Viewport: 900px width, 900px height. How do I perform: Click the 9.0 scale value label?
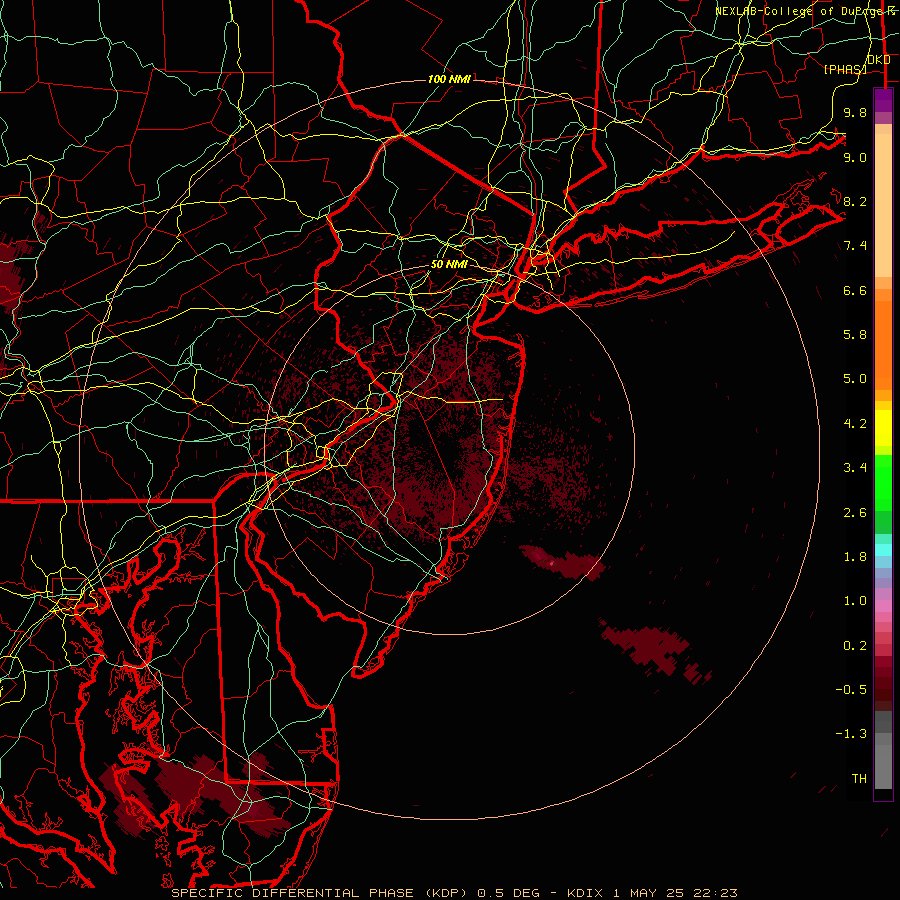855,157
